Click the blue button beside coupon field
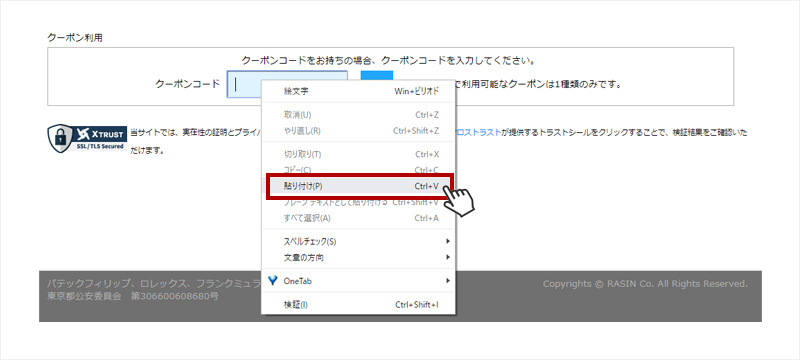The width and height of the screenshot is (800, 360). point(377,75)
